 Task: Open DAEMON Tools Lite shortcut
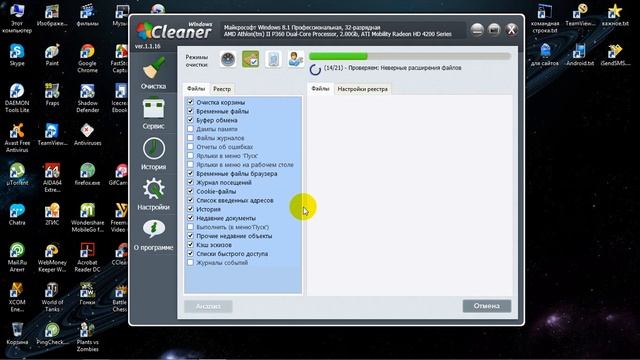point(17,98)
